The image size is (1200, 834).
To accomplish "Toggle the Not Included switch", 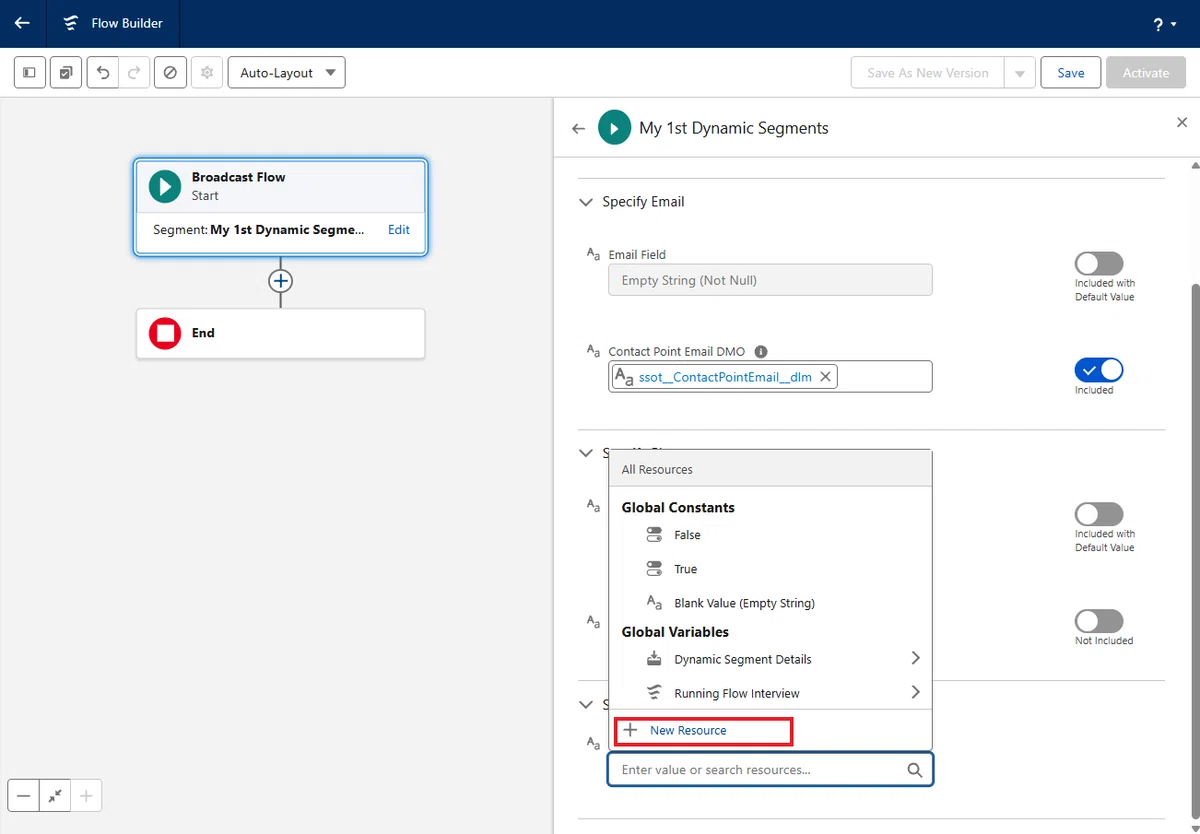I will tap(1099, 621).
